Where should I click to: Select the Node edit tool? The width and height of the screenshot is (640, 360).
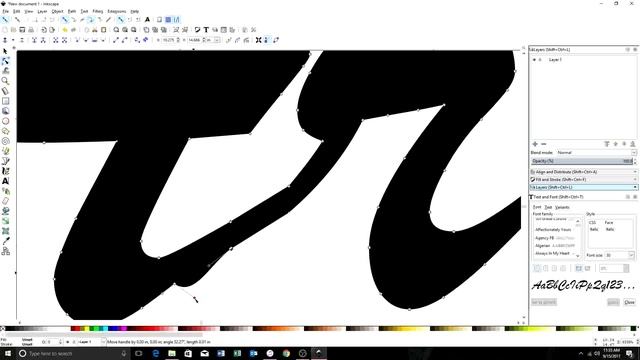point(5,61)
